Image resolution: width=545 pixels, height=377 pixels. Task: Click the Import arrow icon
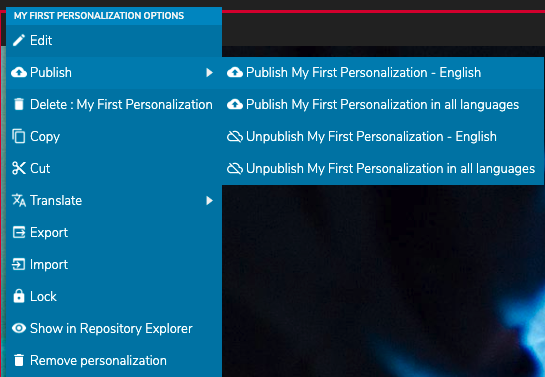(19, 264)
